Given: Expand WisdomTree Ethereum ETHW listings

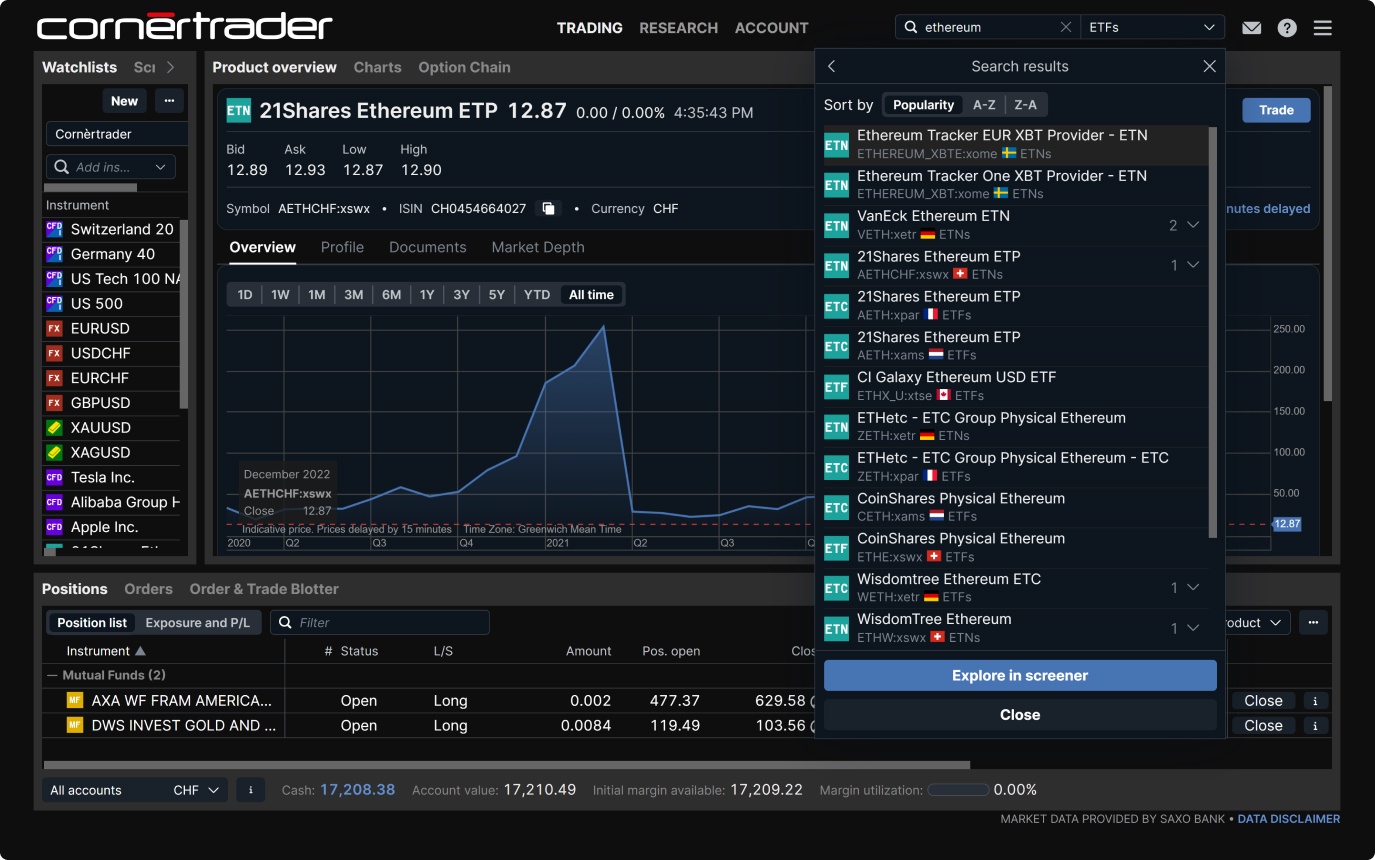Looking at the screenshot, I should (x=1192, y=629).
